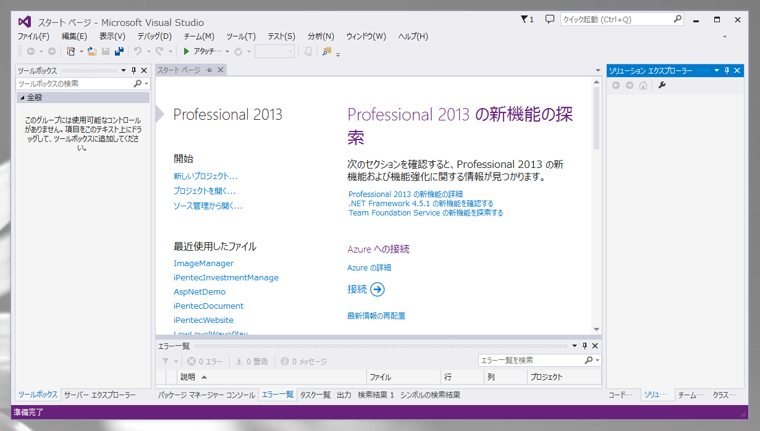The image size is (760, 431).
Task: Click the New Project toolbar icon
Action: coord(71,51)
